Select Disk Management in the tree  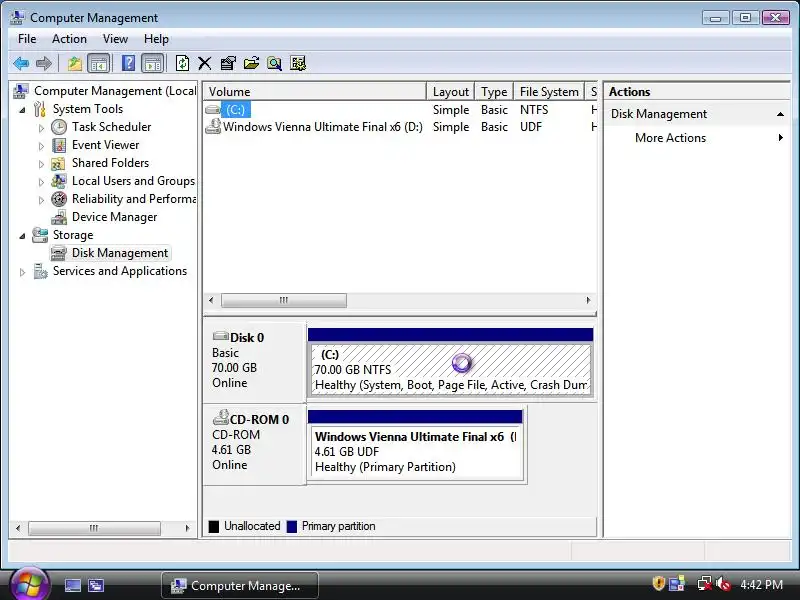click(x=119, y=253)
